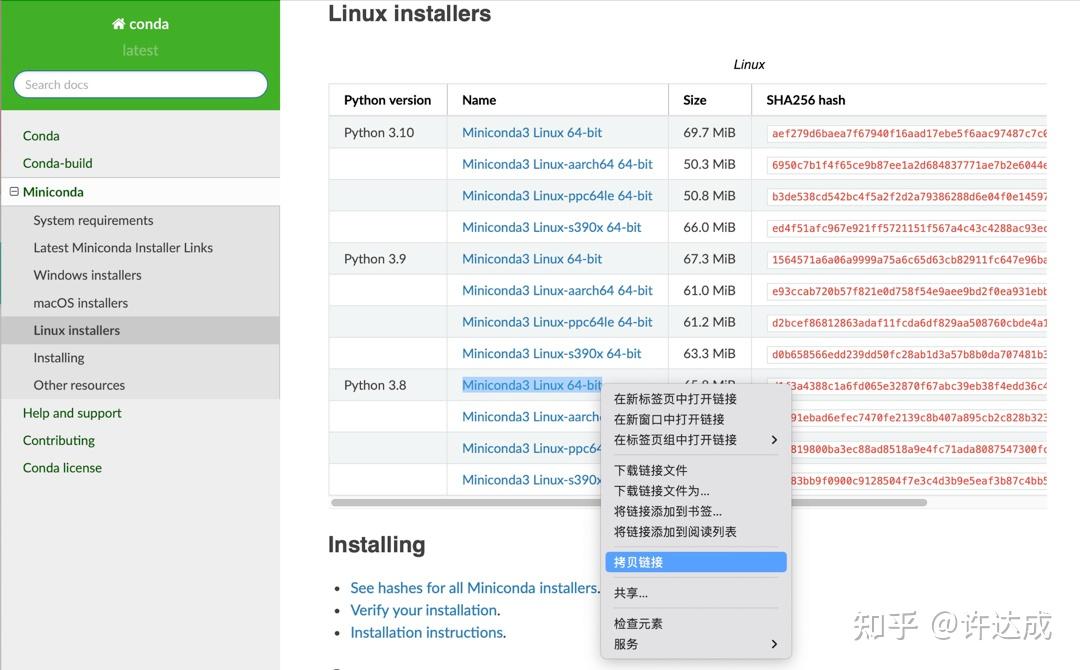Click the 67.3 MiB size cell
The height and width of the screenshot is (670, 1080).
tap(709, 259)
